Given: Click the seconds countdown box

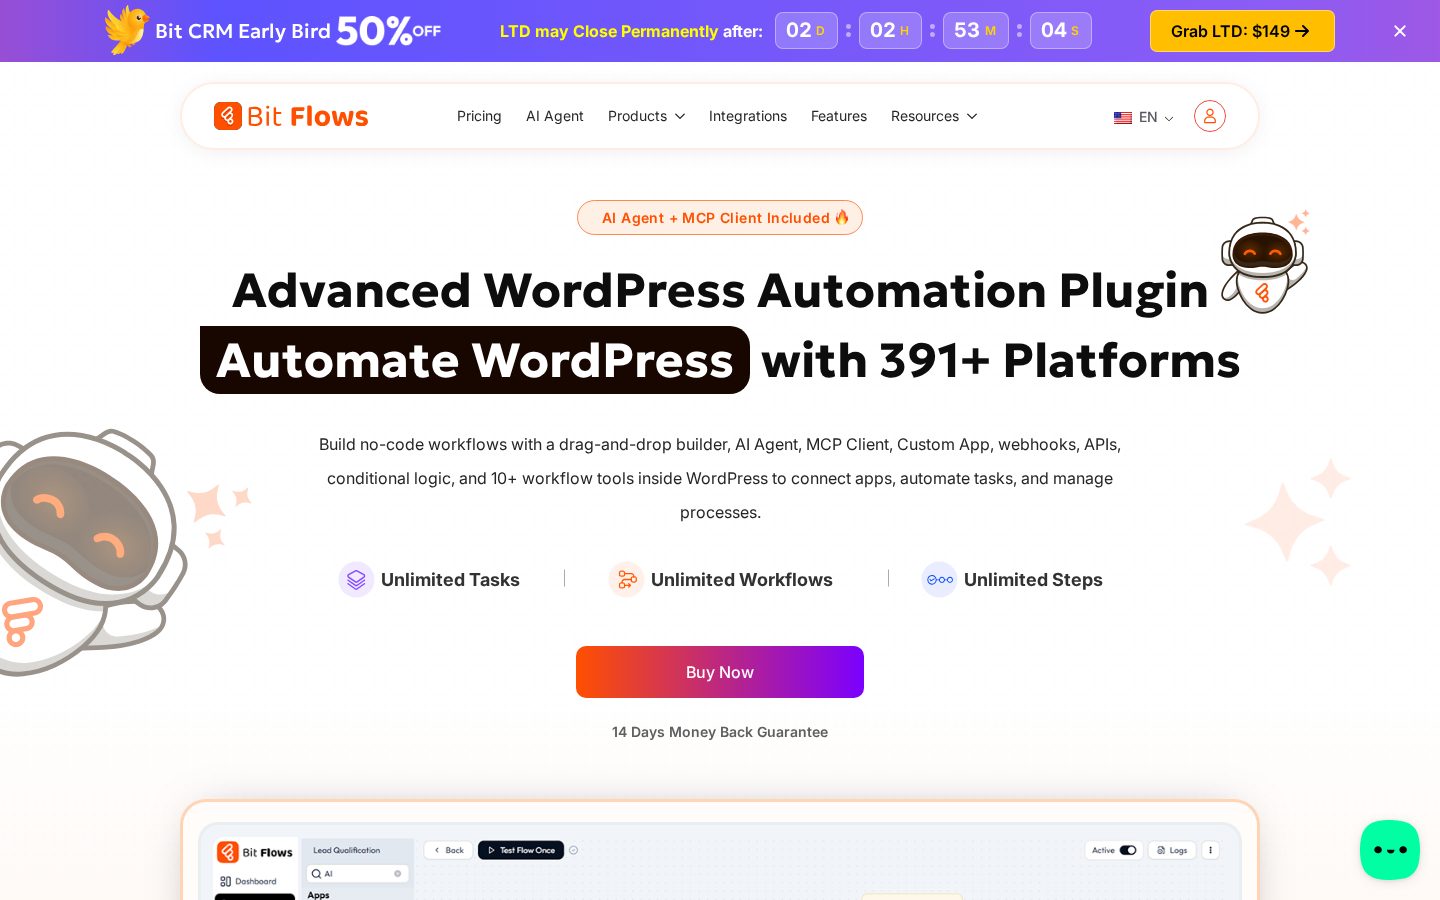Looking at the screenshot, I should tap(1060, 31).
